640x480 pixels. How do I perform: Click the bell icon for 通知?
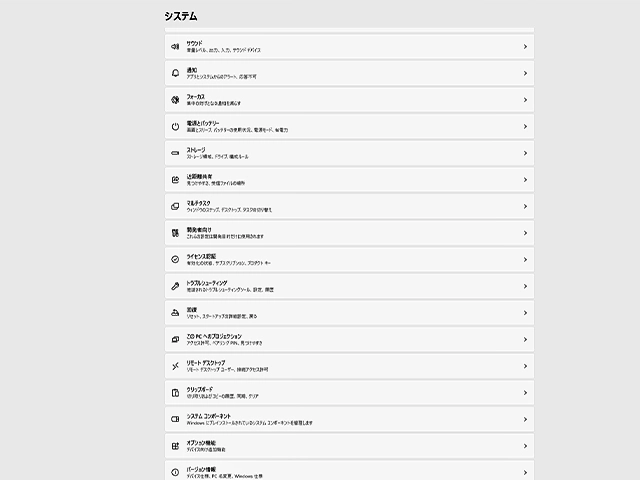coord(175,73)
